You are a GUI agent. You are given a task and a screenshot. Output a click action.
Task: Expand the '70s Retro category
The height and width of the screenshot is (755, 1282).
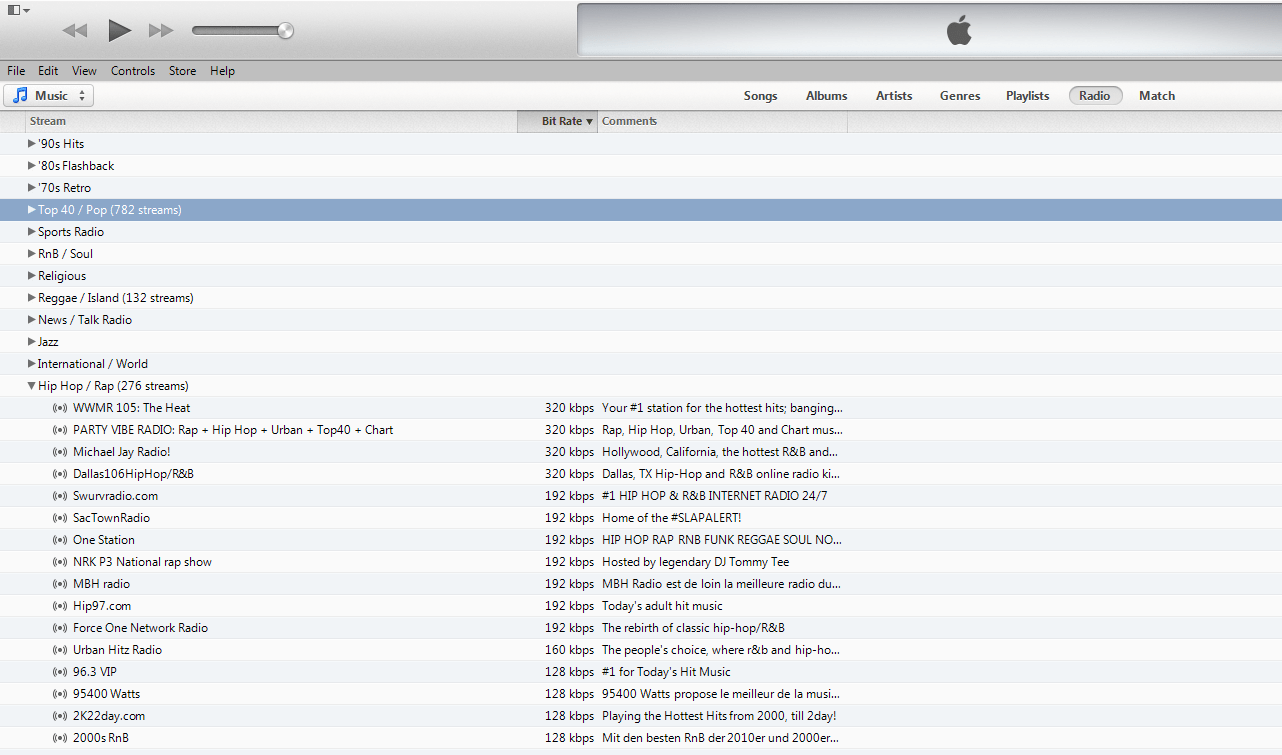point(32,188)
